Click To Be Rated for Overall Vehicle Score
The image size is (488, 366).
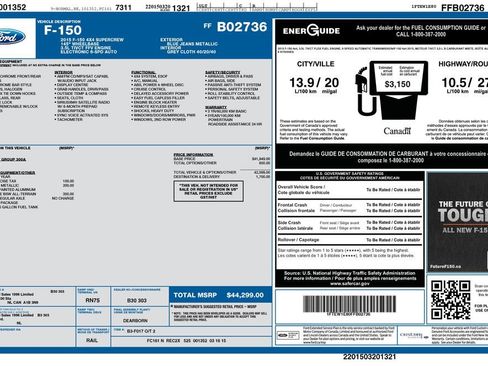click(x=393, y=190)
